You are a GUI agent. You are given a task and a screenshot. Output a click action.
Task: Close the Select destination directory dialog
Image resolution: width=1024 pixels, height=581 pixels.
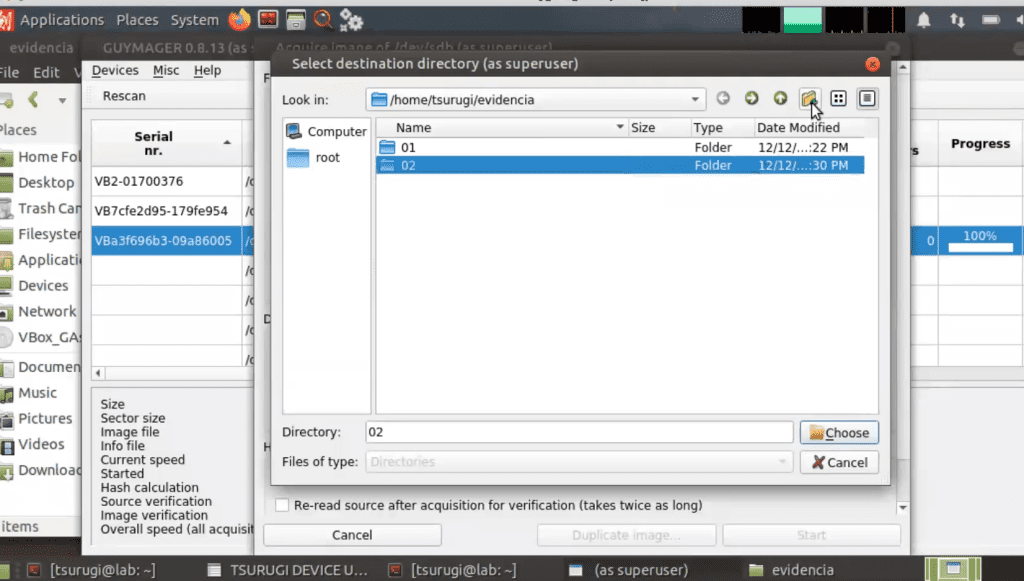pyautogui.click(x=872, y=64)
